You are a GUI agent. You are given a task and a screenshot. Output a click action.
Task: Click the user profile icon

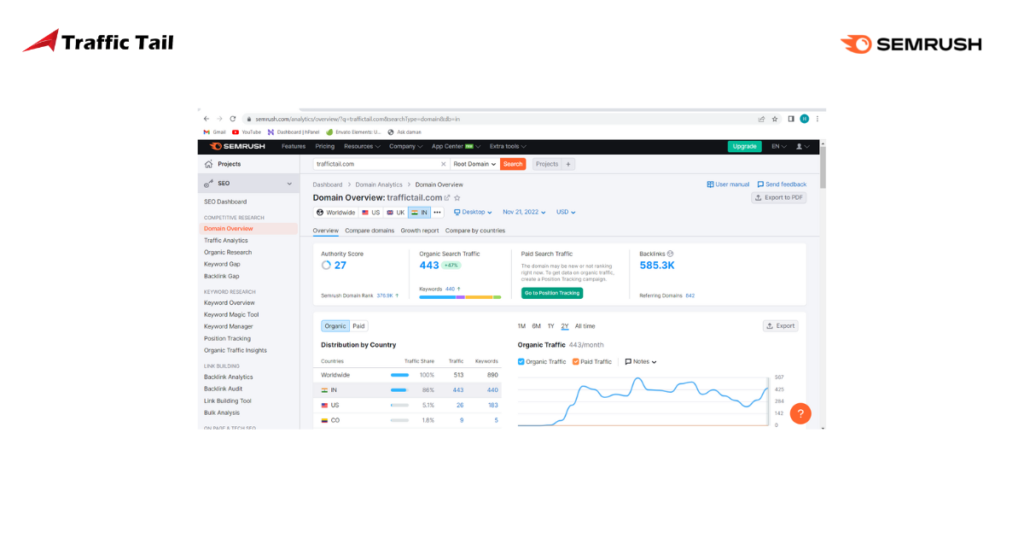pos(803,146)
